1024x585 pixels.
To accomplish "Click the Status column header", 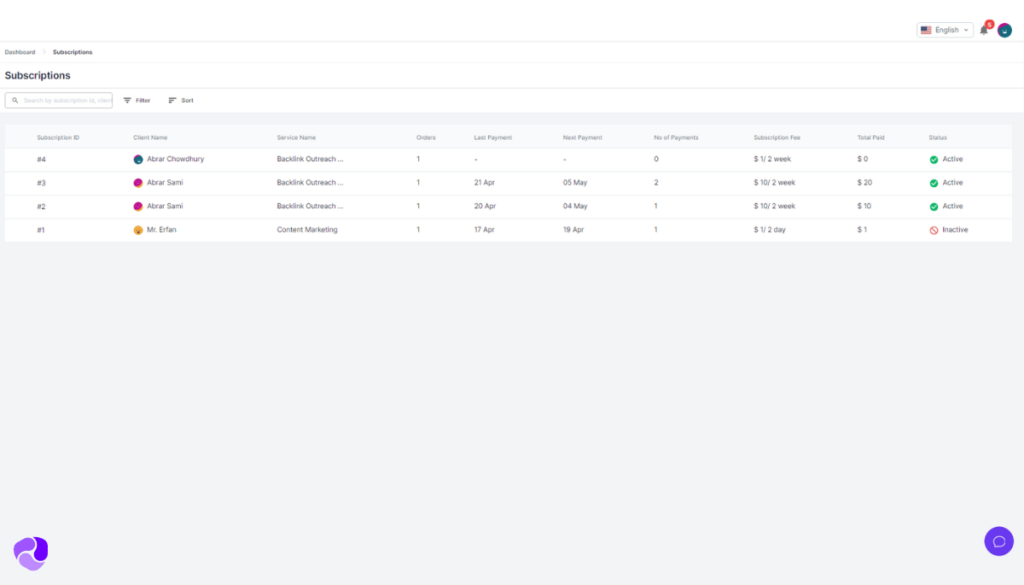I will (x=937, y=137).
